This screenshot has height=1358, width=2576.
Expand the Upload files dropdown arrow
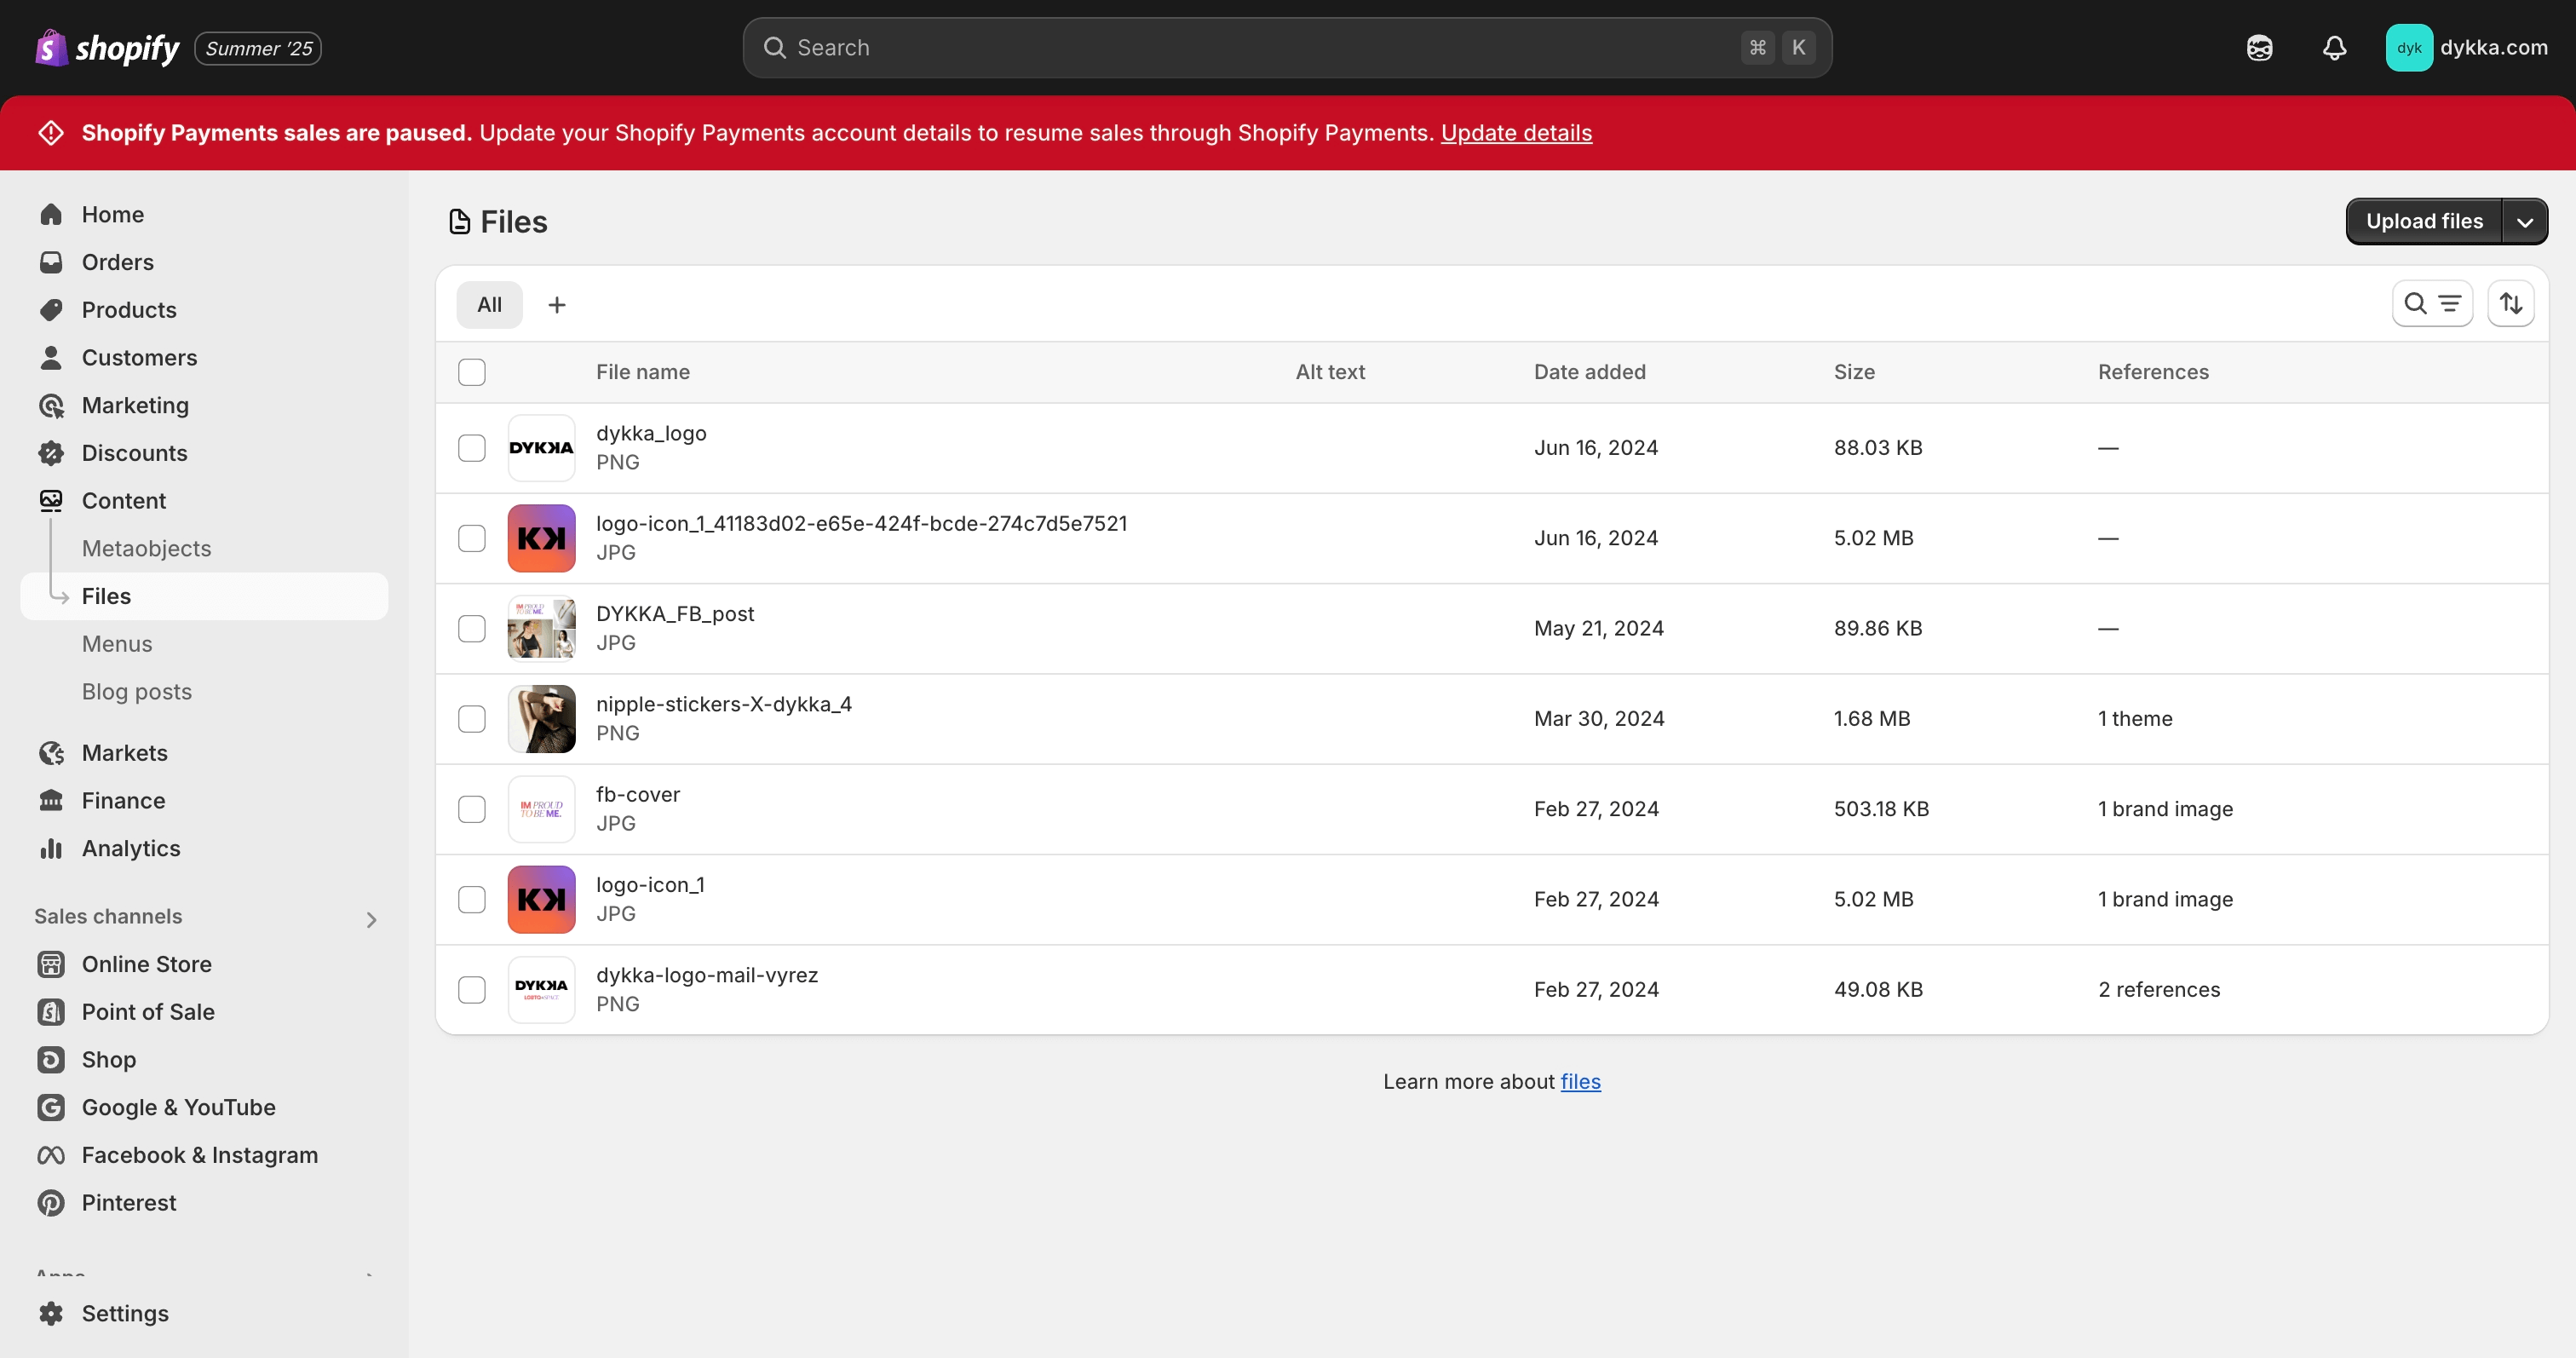(x=2524, y=222)
